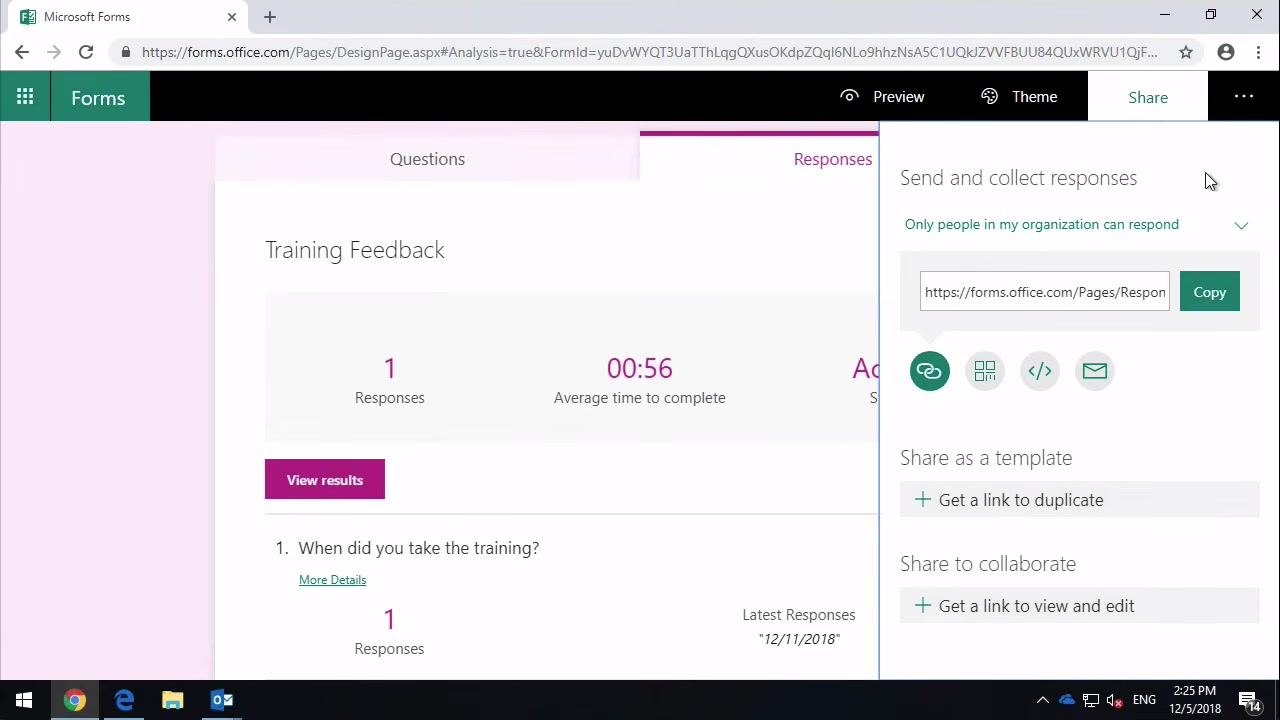The image size is (1280, 720).
Task: Open the Theme option
Action: (x=1018, y=97)
